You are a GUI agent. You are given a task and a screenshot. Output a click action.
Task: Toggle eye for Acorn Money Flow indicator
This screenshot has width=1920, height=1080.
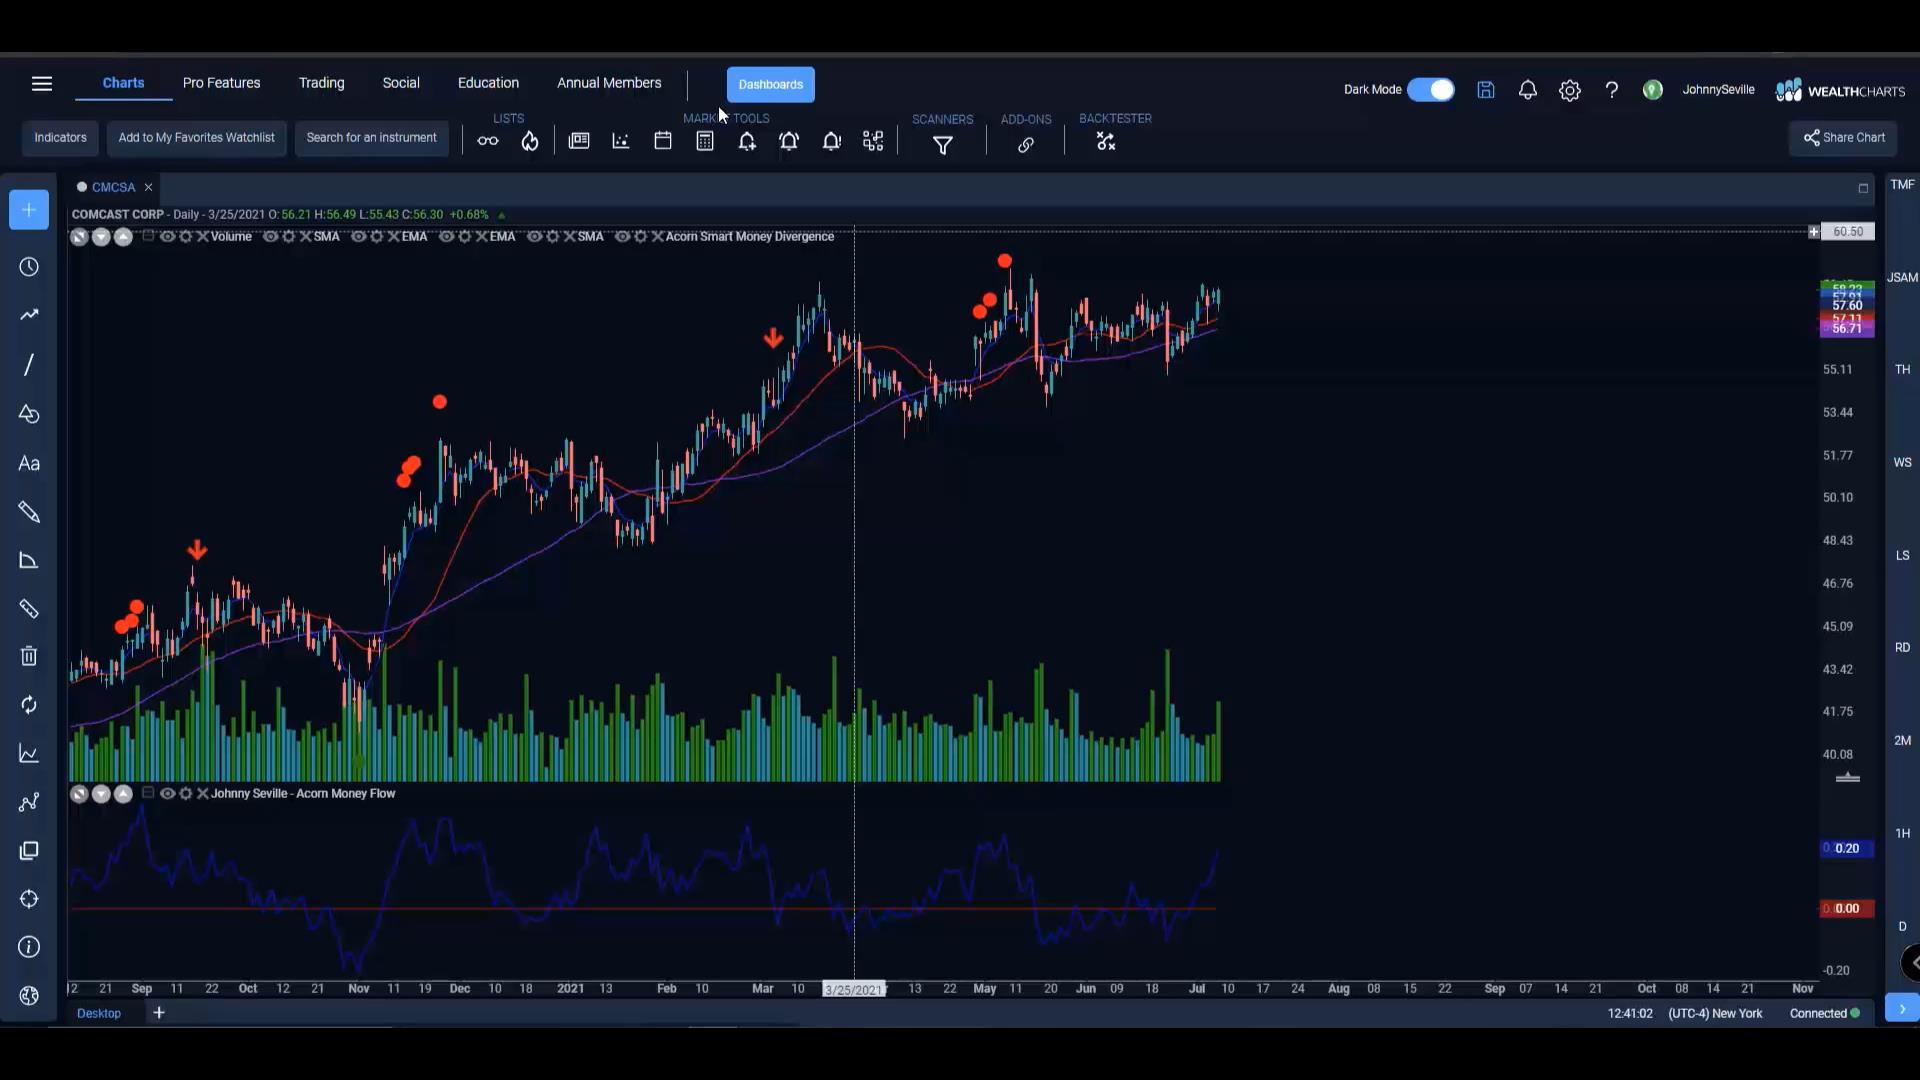tap(168, 794)
